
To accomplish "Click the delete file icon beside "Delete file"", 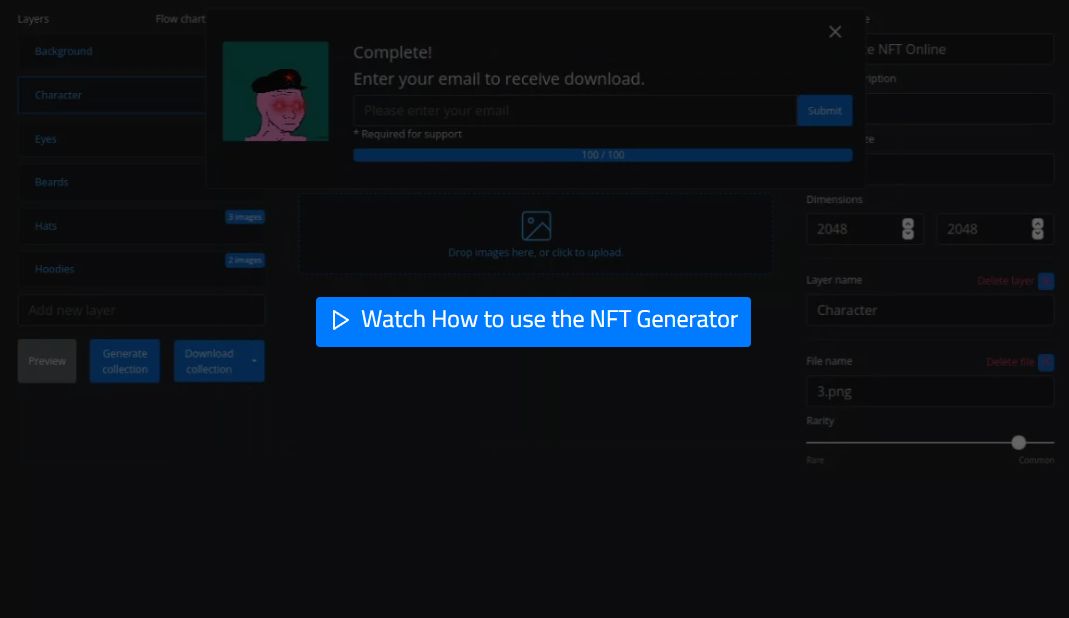I will point(1045,362).
